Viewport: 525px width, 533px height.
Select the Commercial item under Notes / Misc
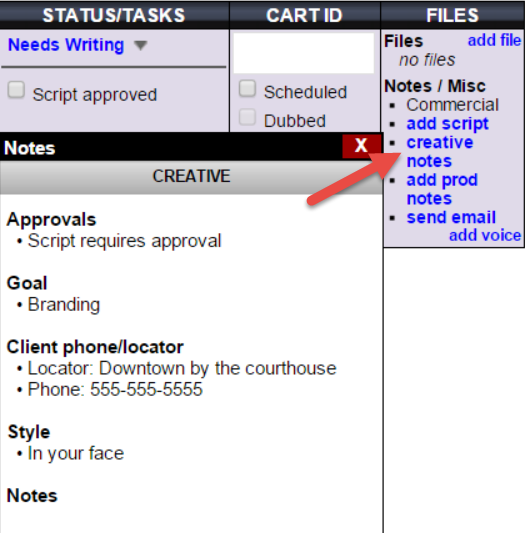(452, 105)
